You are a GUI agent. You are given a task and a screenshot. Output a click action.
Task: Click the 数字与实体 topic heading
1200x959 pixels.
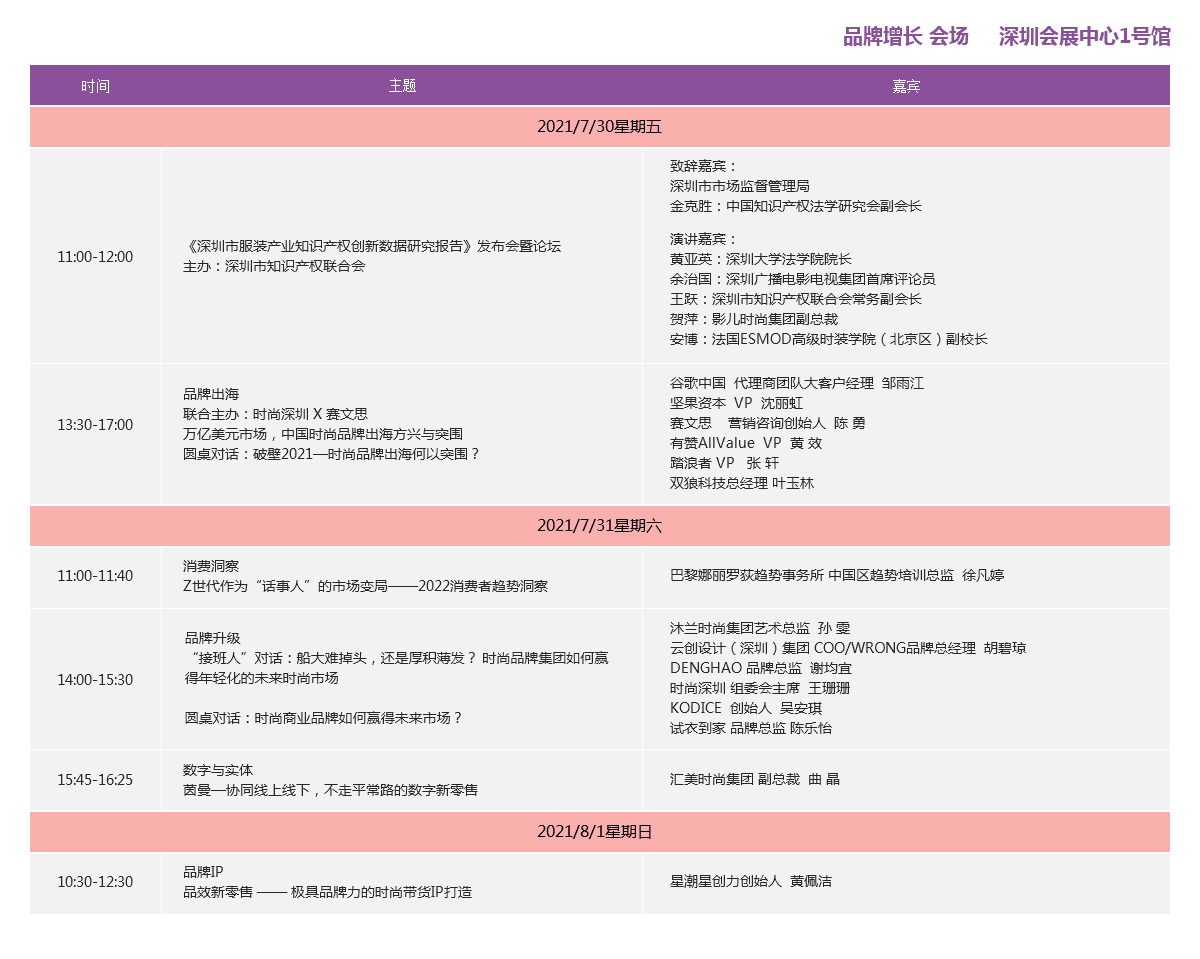point(218,770)
